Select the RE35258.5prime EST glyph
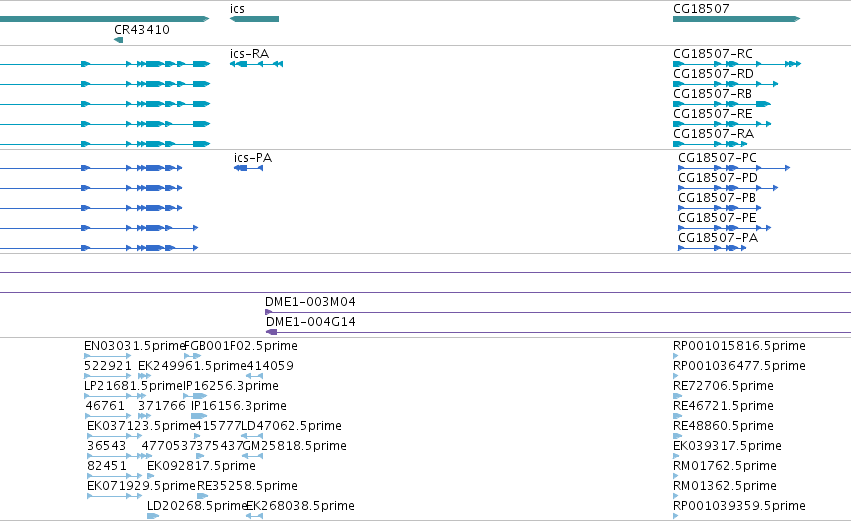Viewport: 851px width, 521px height. click(202, 496)
